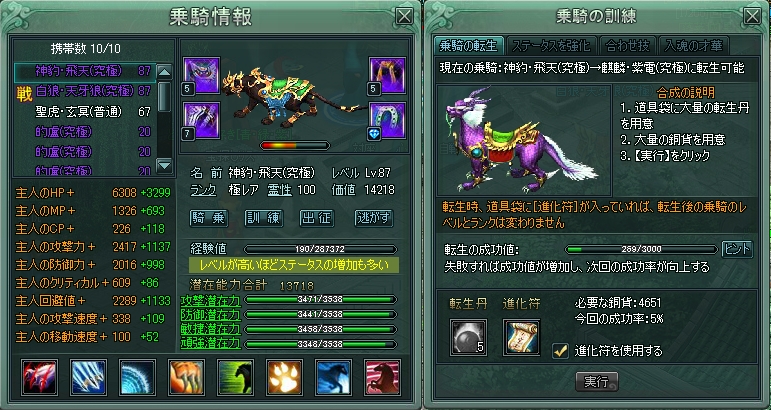Select 聖虎·玄冥(普通) in the mount list
Screen dimensions: 771x410
click(x=85, y=112)
